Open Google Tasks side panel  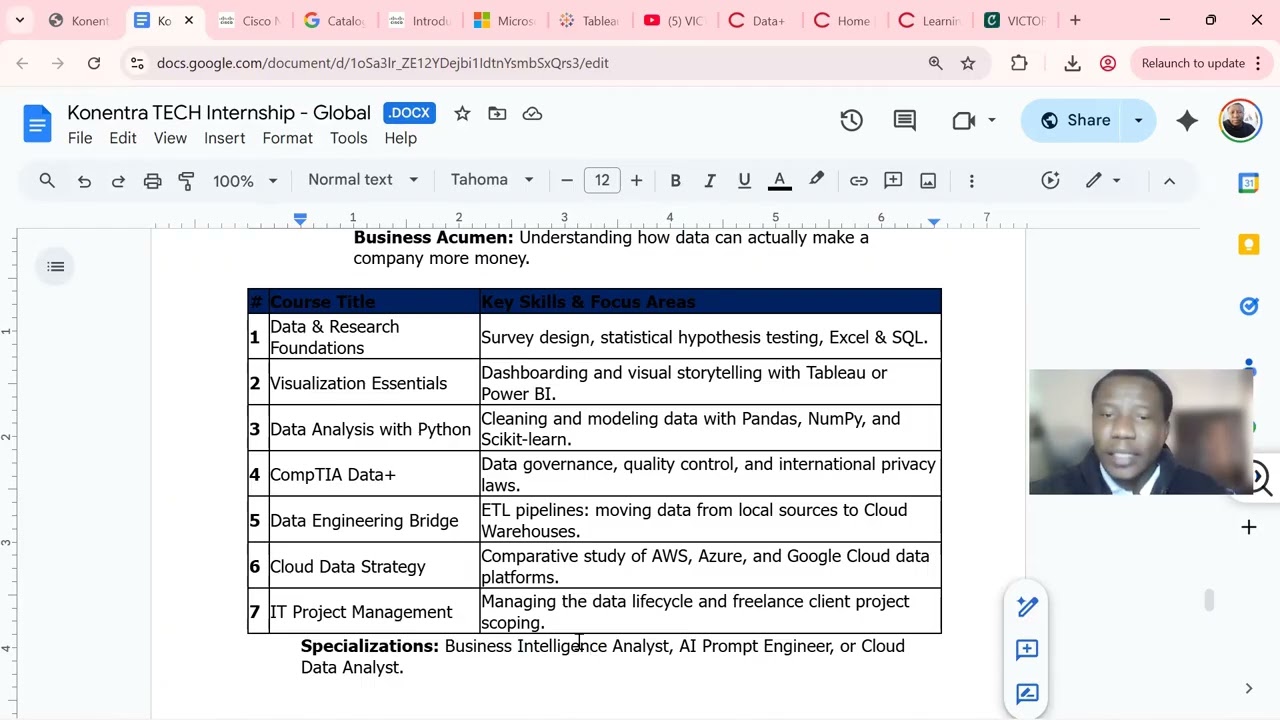[x=1249, y=307]
